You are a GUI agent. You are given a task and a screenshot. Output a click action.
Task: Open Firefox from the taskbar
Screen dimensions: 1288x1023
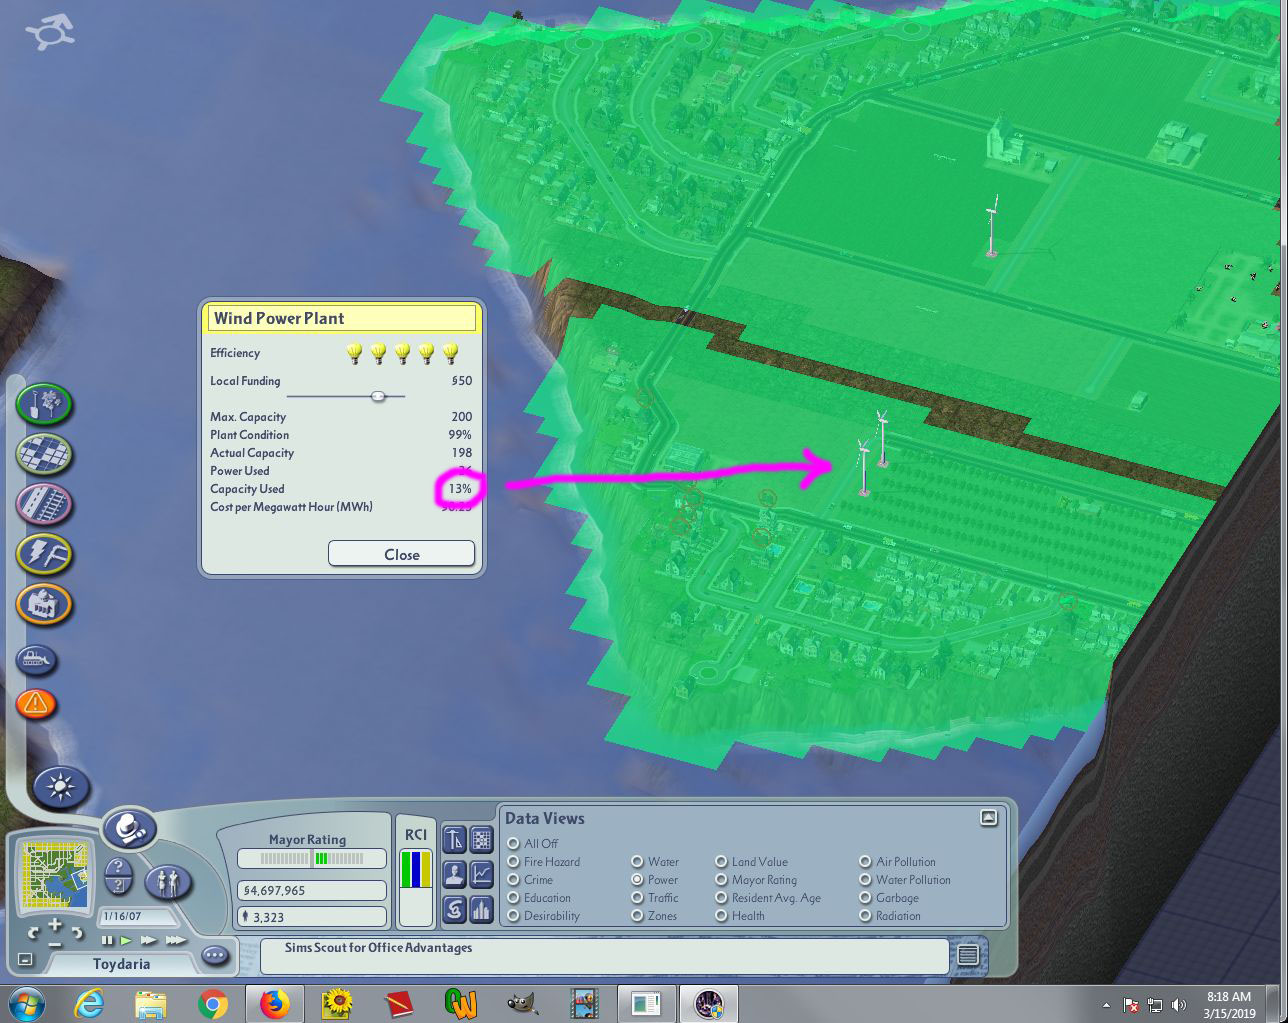coord(274,1003)
